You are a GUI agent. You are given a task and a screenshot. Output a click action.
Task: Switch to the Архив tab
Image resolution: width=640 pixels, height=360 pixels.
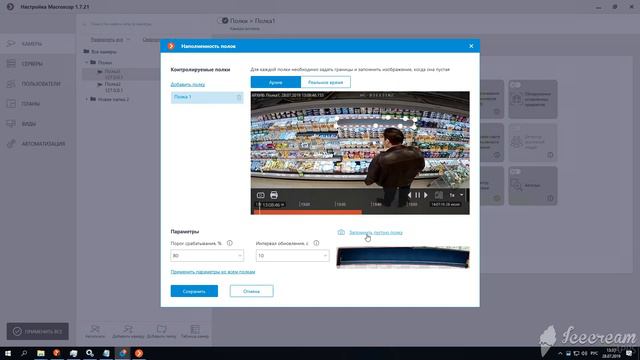[x=276, y=82]
